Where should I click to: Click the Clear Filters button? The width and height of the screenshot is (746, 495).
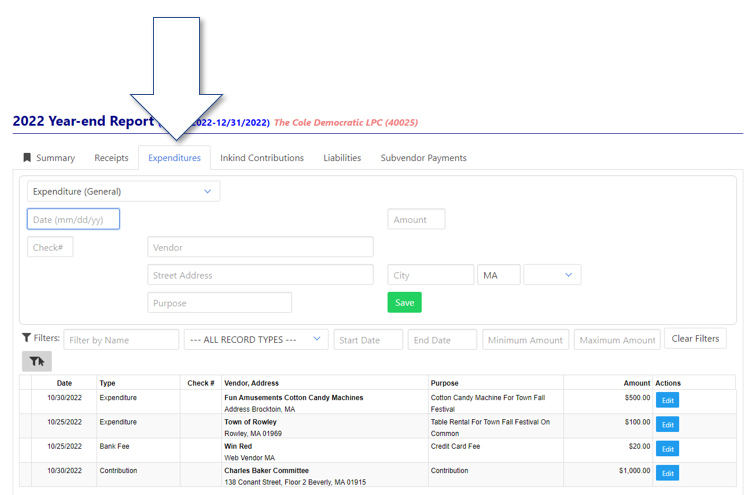[695, 339]
